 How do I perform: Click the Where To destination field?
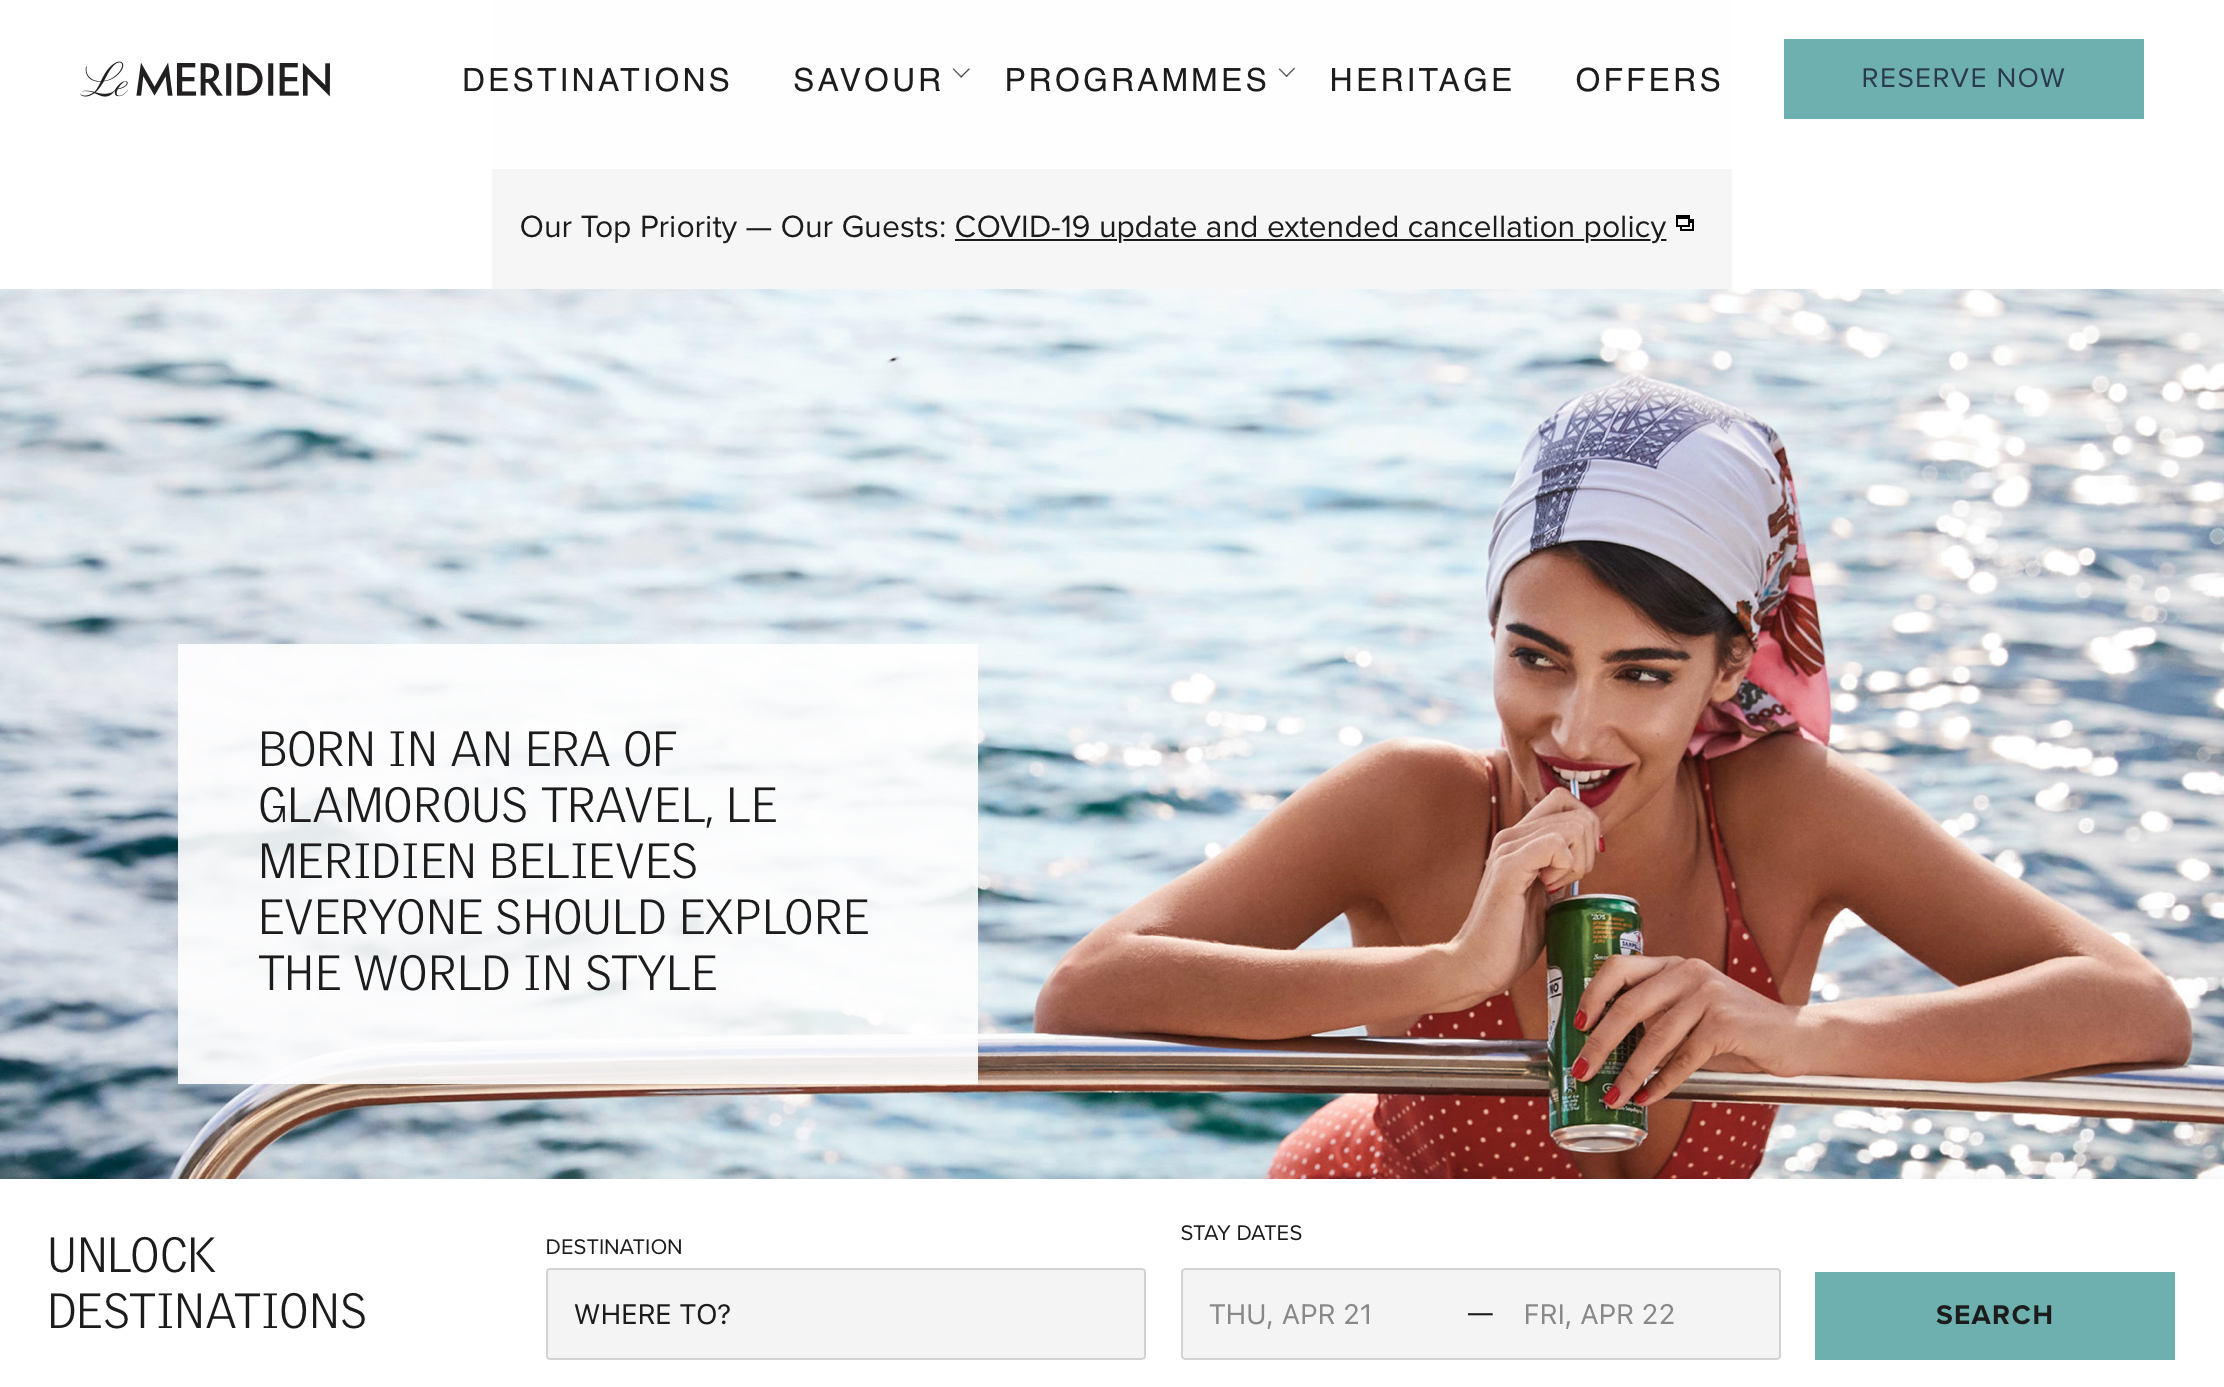point(845,1314)
